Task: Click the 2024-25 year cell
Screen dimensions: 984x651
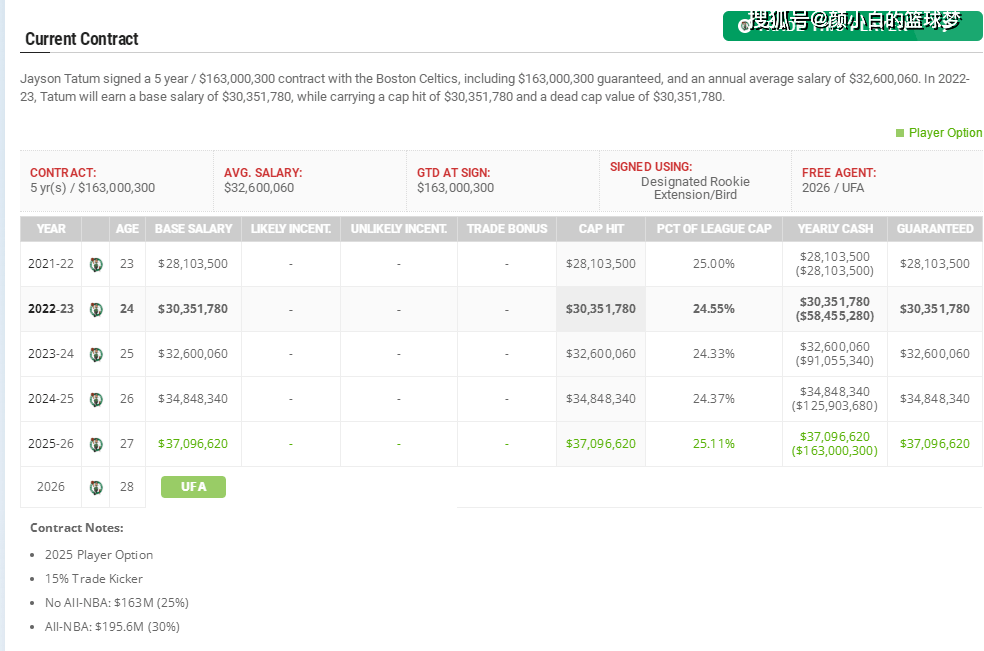Action: click(x=51, y=399)
